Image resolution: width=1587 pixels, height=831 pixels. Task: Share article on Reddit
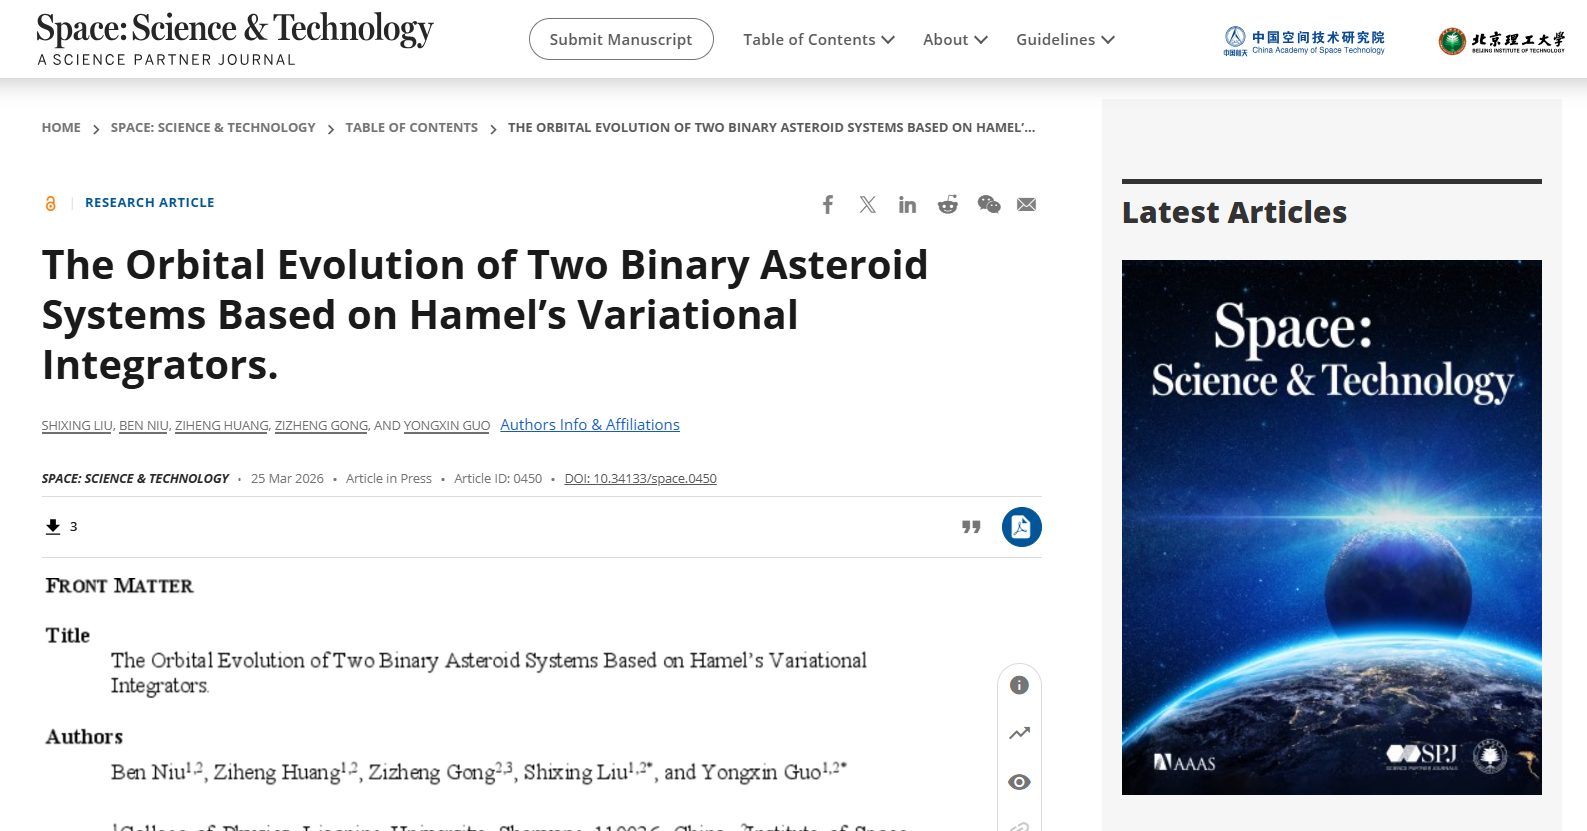[x=947, y=205]
